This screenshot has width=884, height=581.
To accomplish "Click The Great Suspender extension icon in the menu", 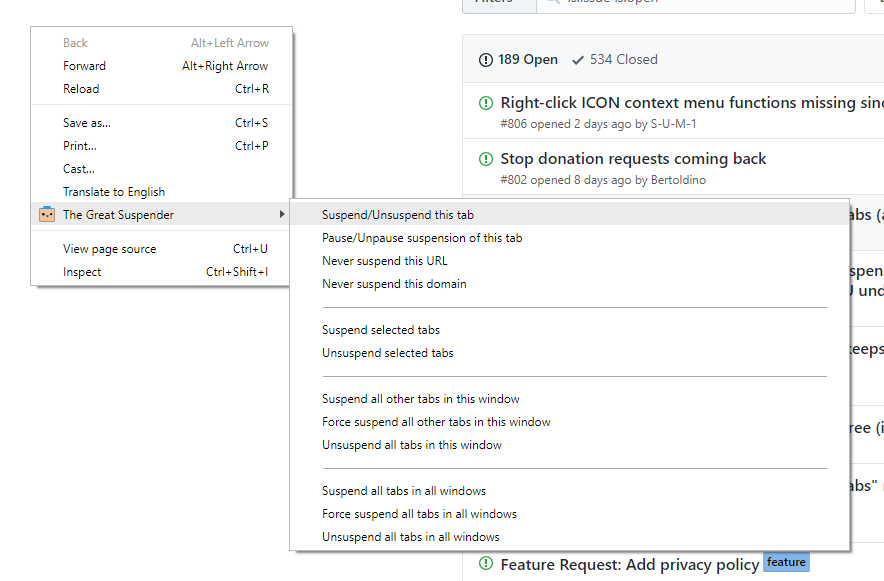I will [x=46, y=214].
